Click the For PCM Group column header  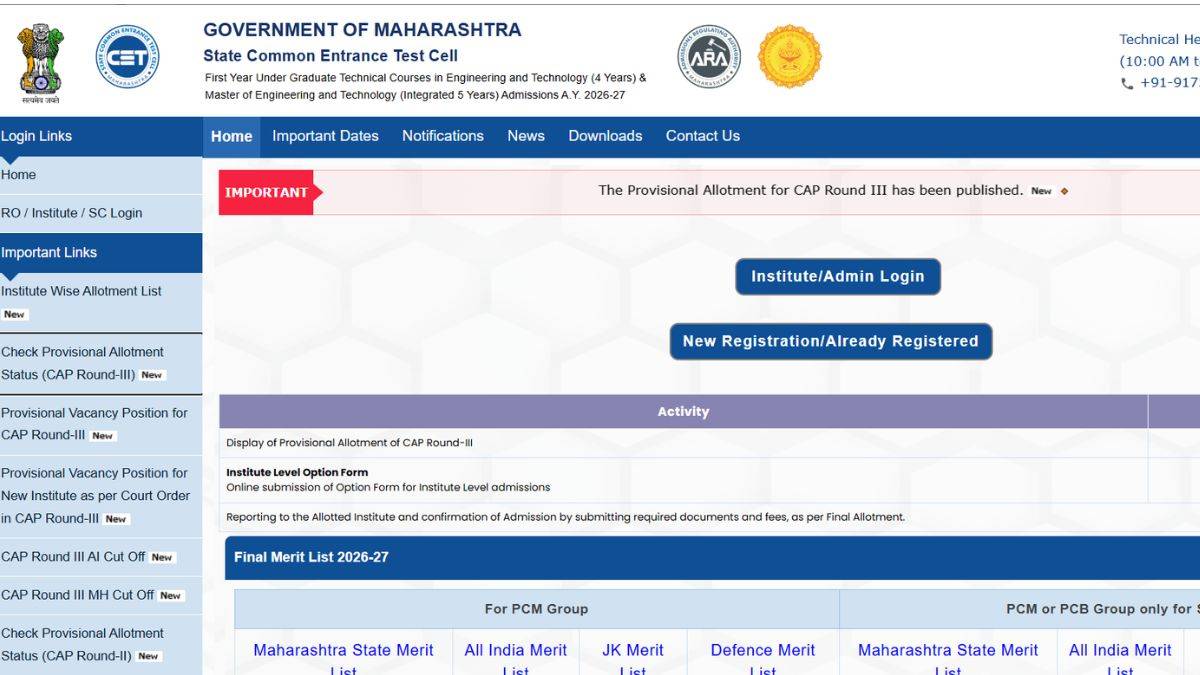coord(536,609)
